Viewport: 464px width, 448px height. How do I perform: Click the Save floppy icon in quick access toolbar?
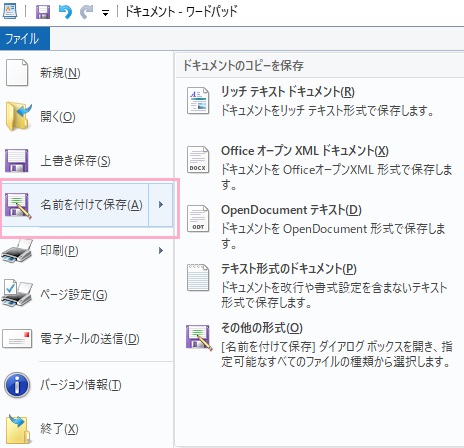(43, 12)
